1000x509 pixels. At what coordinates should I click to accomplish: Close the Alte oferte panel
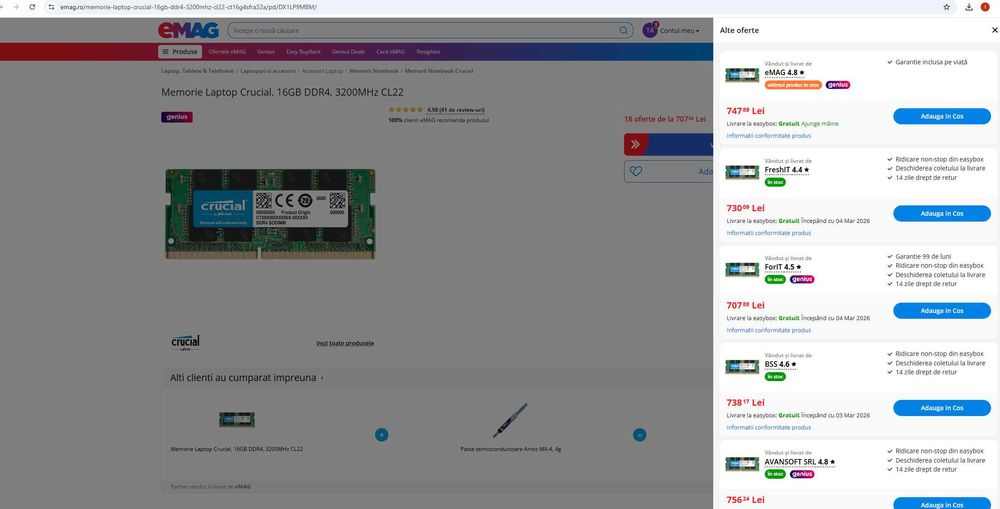click(994, 30)
